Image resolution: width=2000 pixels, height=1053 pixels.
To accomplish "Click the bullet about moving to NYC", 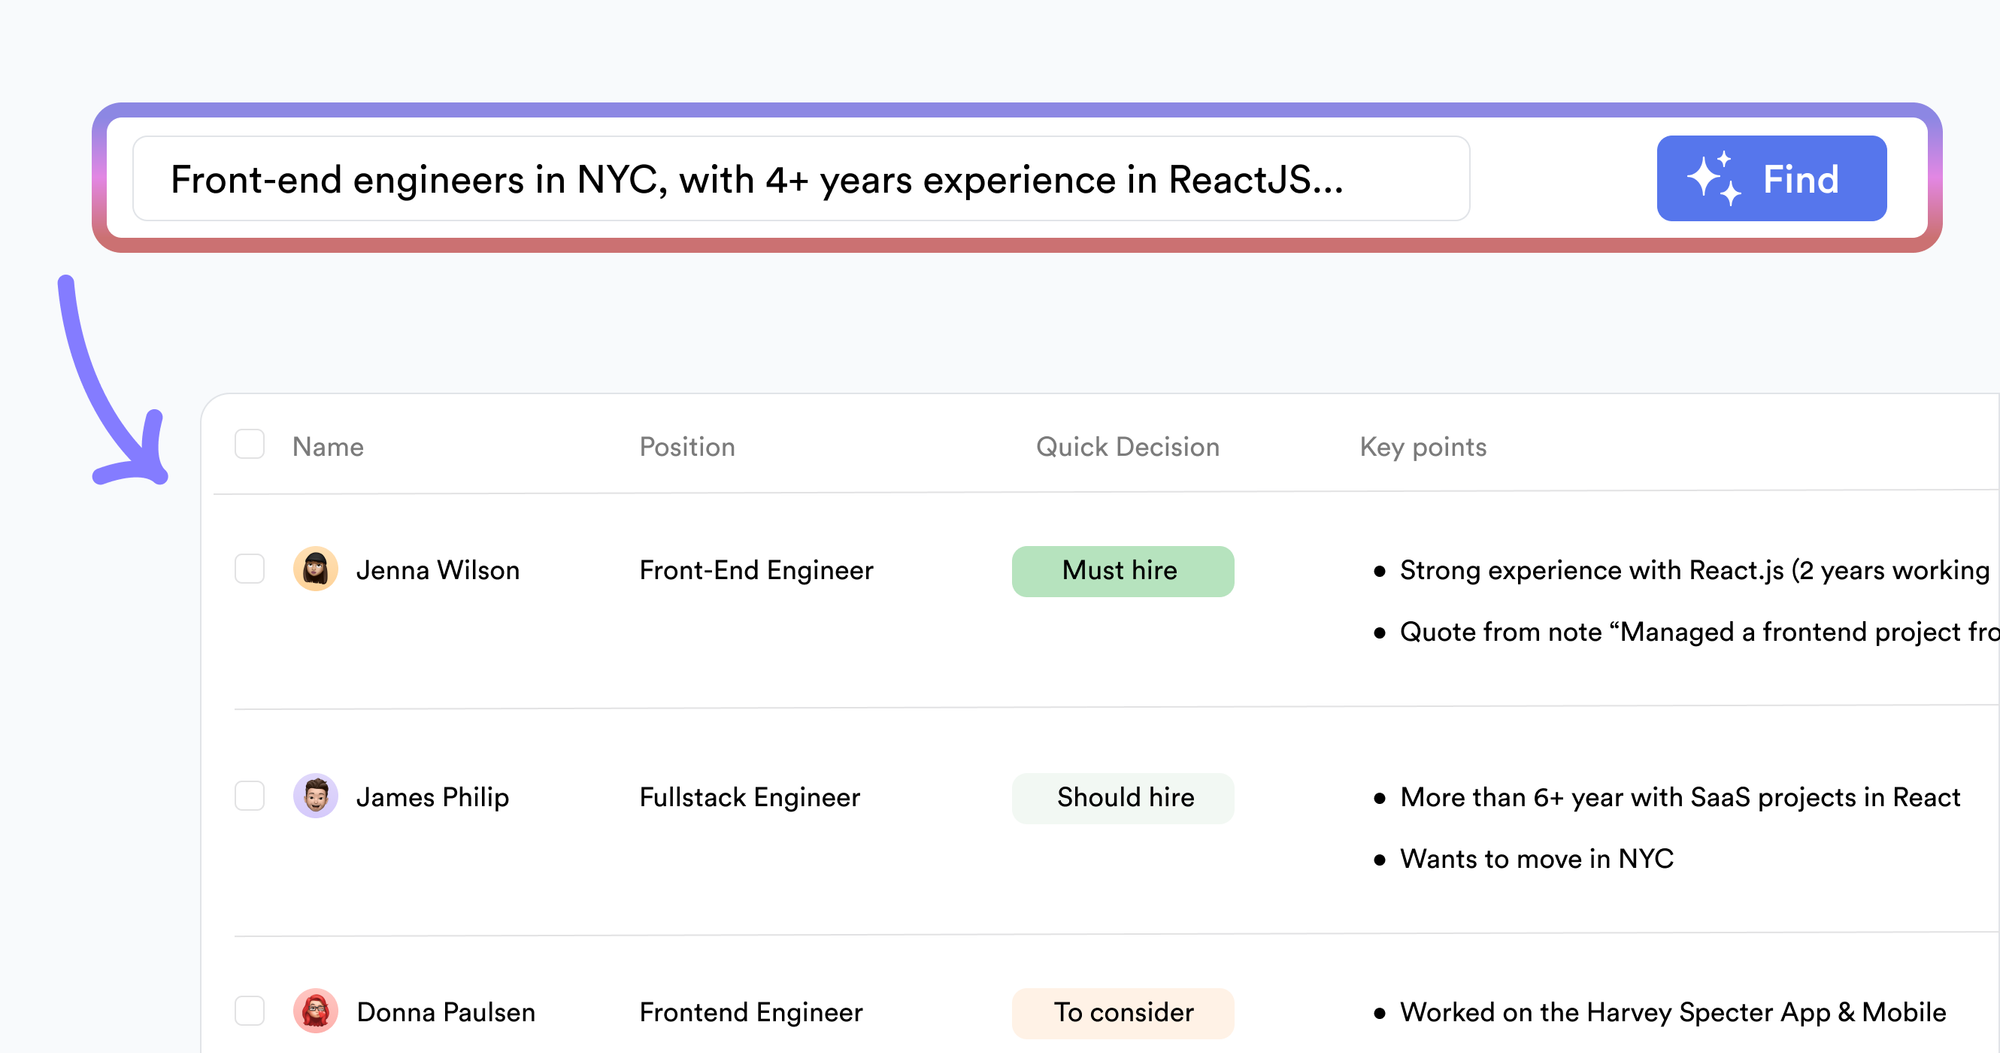I will point(1537,858).
